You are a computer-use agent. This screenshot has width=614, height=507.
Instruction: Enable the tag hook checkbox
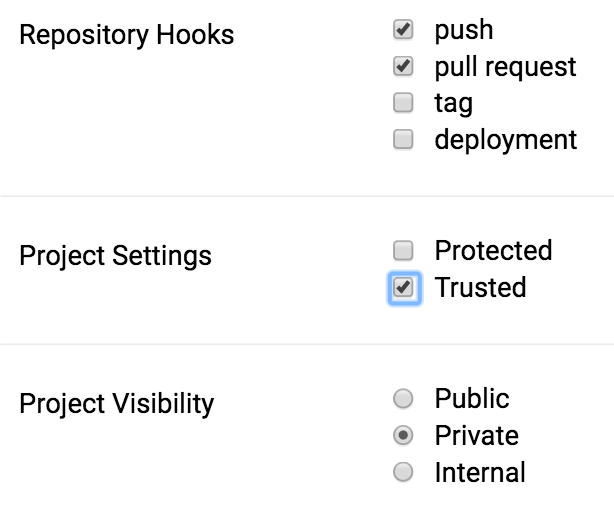click(x=403, y=103)
